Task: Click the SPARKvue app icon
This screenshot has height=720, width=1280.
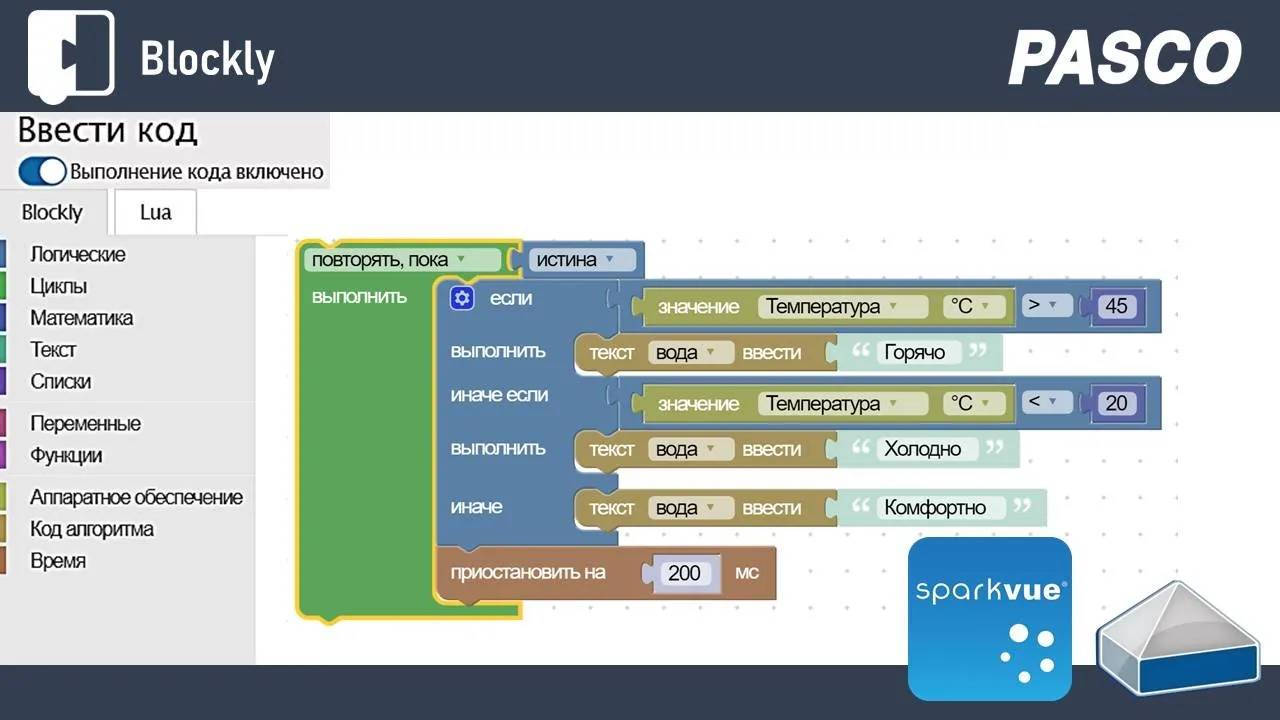Action: 989,618
